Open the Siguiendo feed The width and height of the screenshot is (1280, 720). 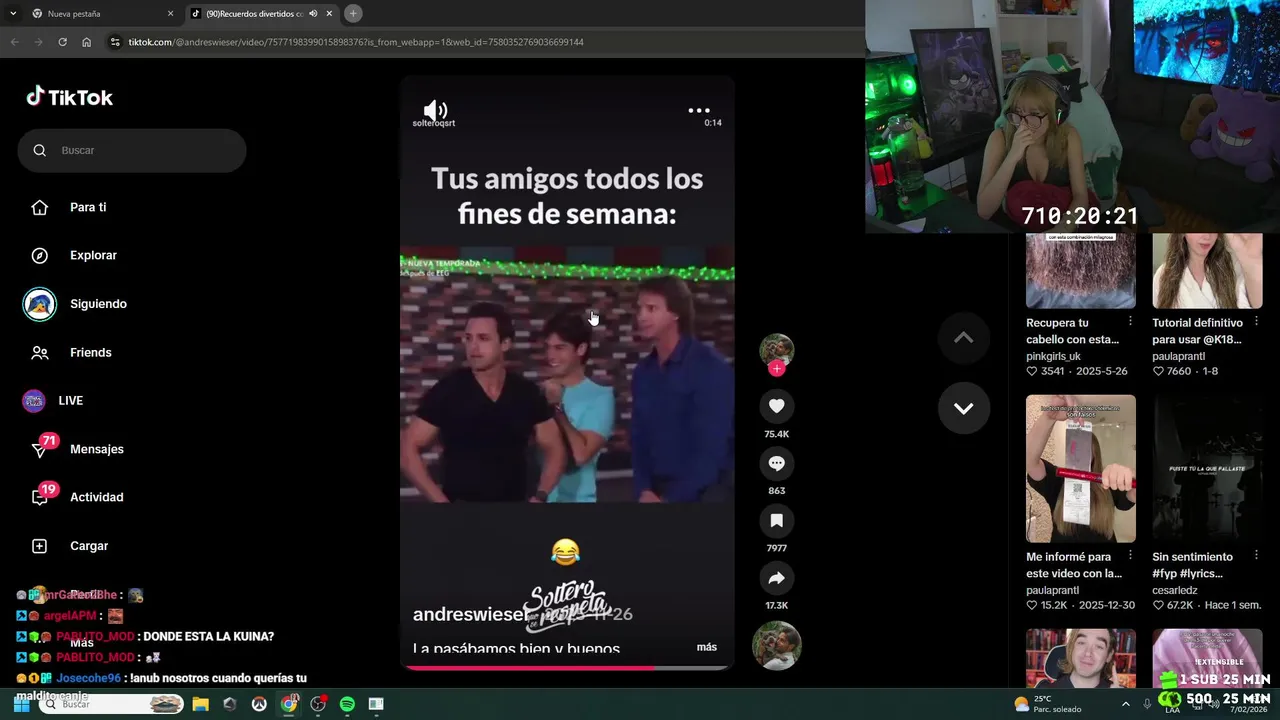(98, 304)
